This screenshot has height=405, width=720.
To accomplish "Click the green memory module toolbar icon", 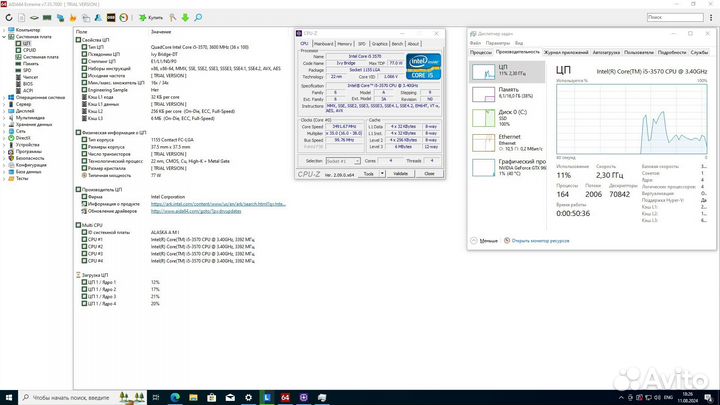I will click(47, 17).
